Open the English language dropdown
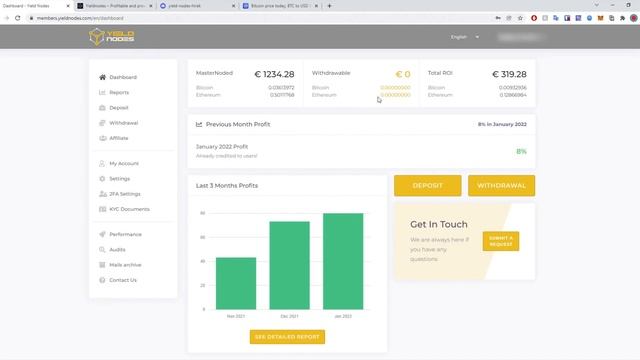The image size is (640, 360). (464, 37)
